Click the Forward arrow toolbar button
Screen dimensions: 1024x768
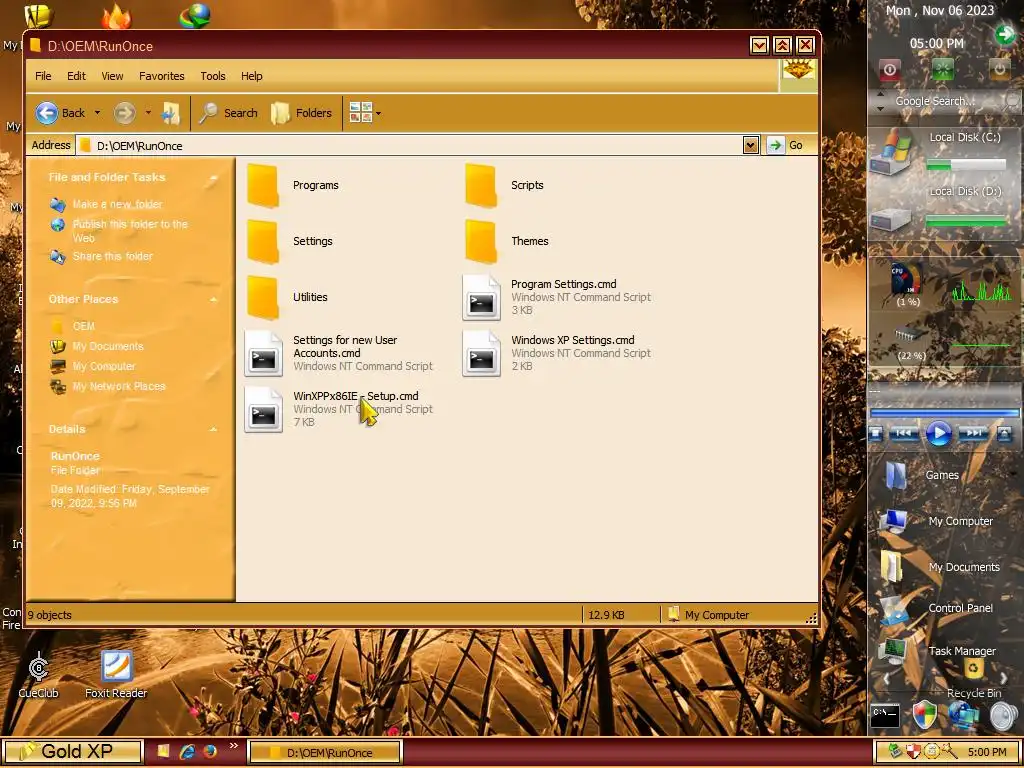click(x=124, y=113)
